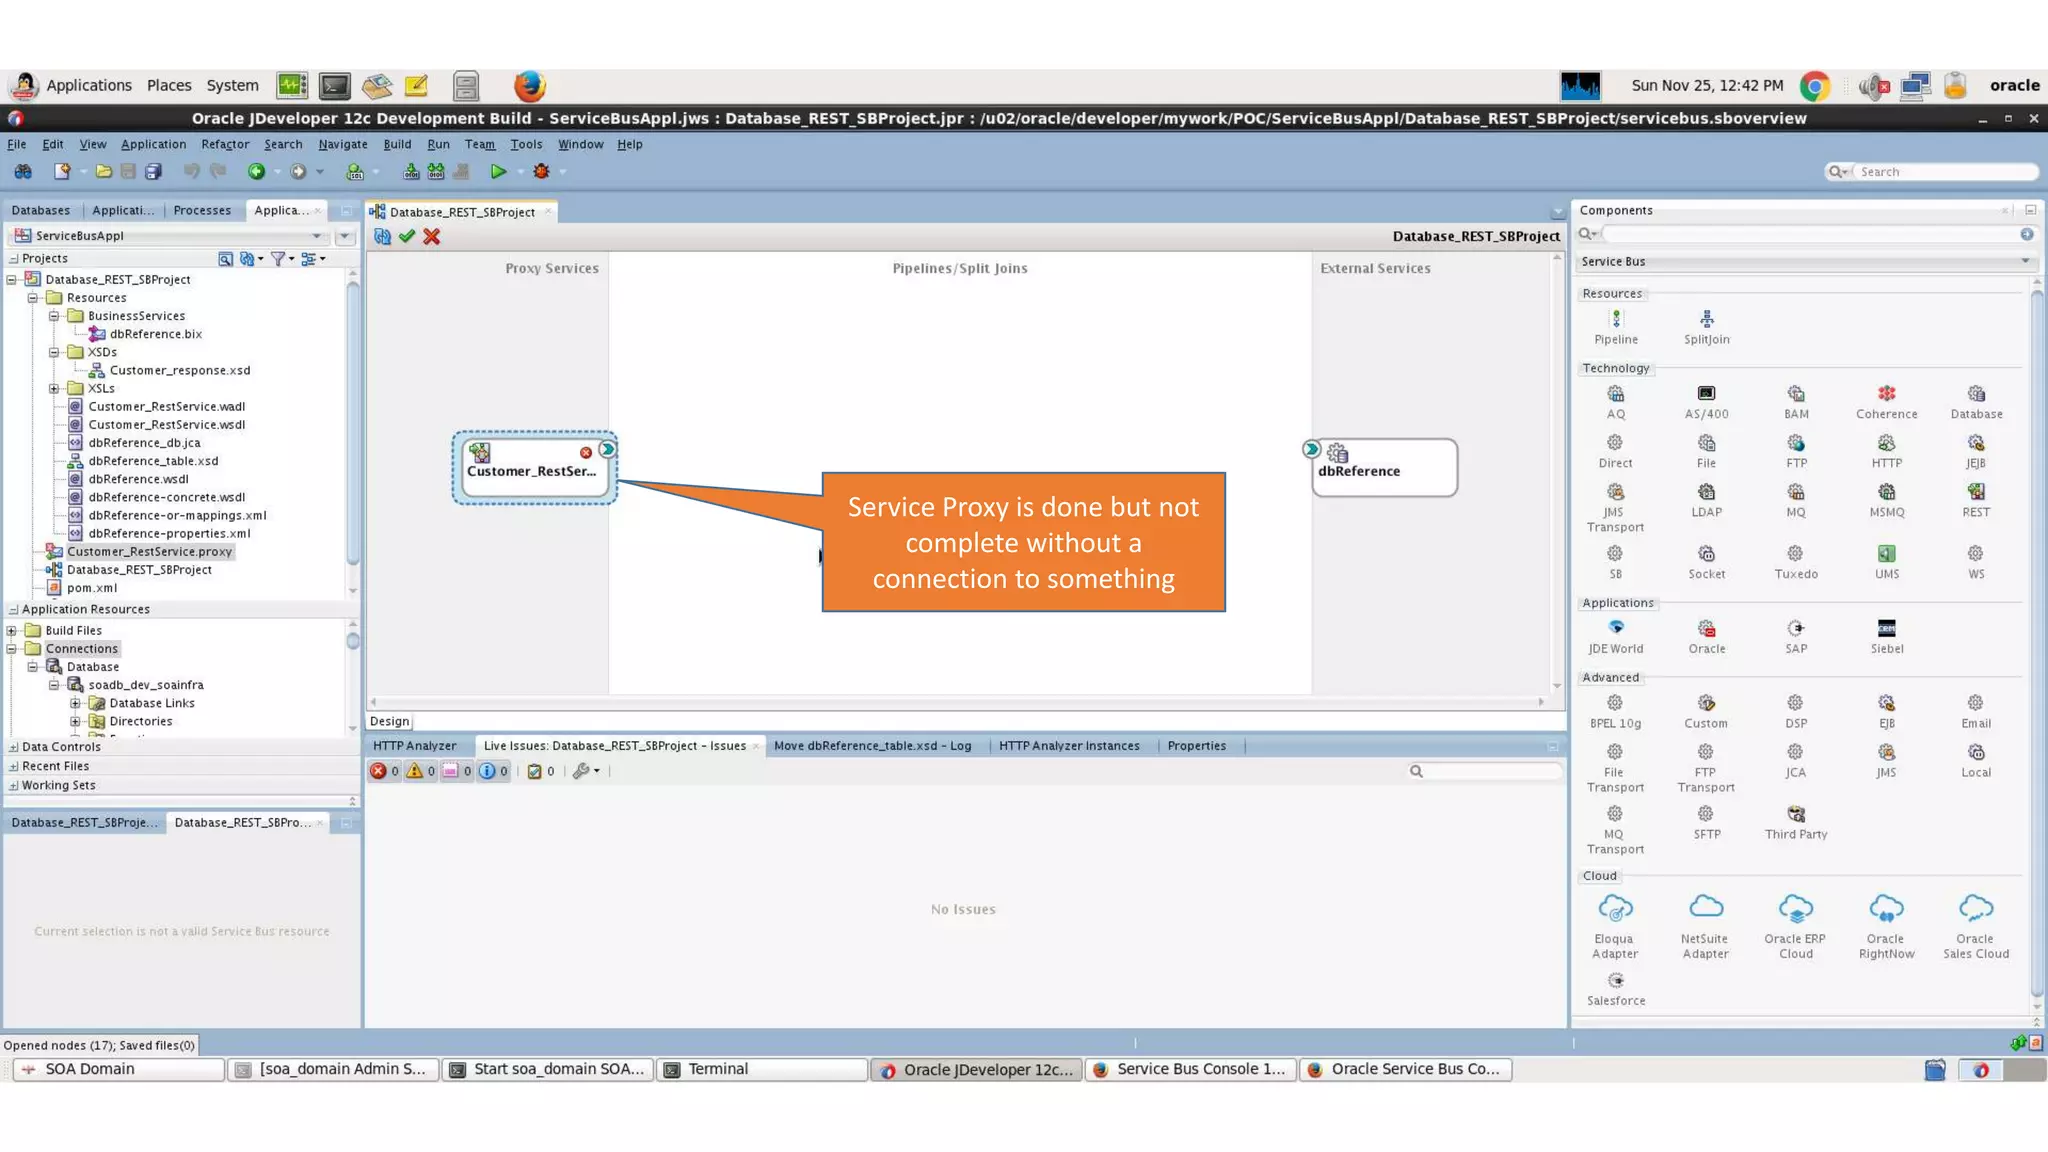
Task: Open dbReference.bix in the tree
Action: pos(155,334)
